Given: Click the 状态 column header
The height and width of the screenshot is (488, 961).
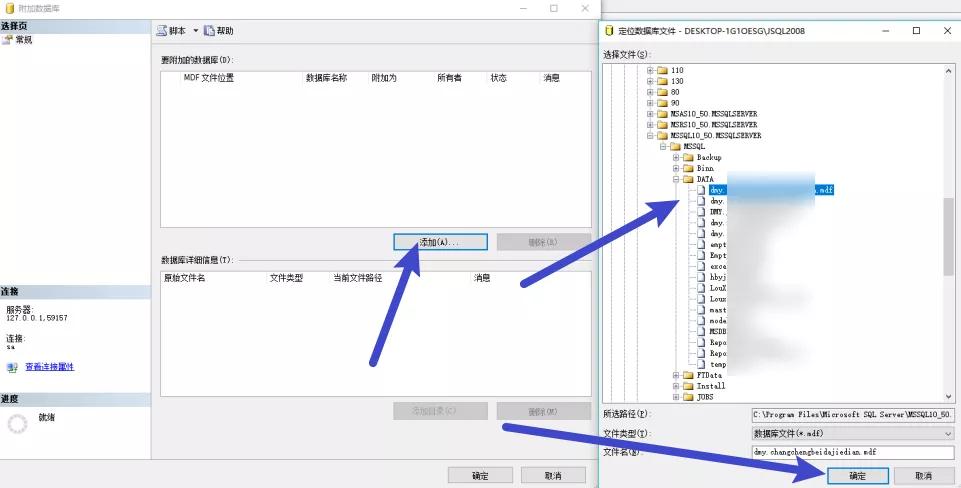Looking at the screenshot, I should tap(498, 78).
